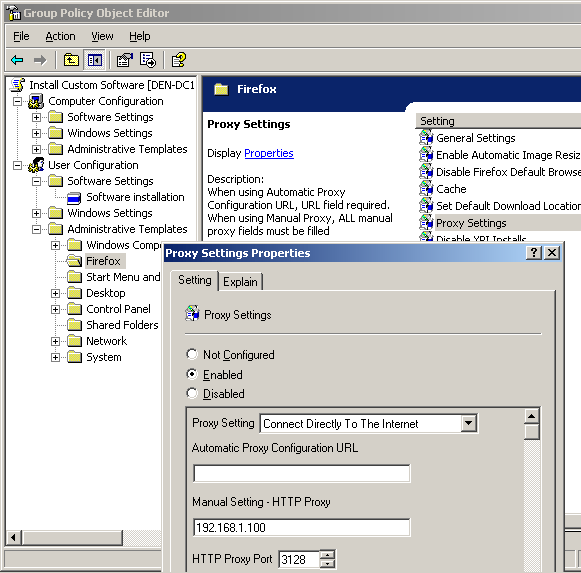
Task: Open the Help menu
Action: (140, 36)
